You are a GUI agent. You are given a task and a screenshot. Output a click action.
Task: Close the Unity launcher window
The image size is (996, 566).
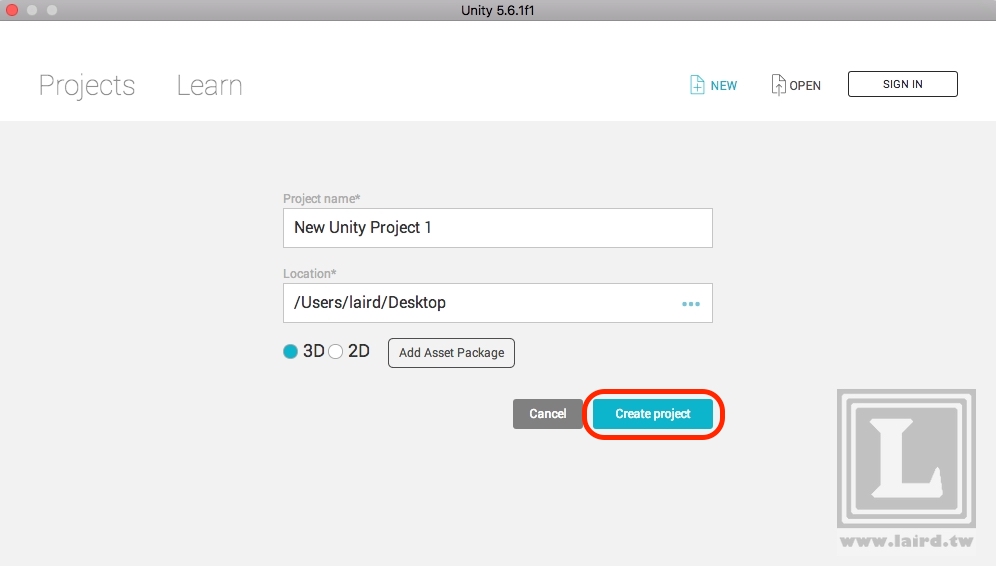[12, 9]
